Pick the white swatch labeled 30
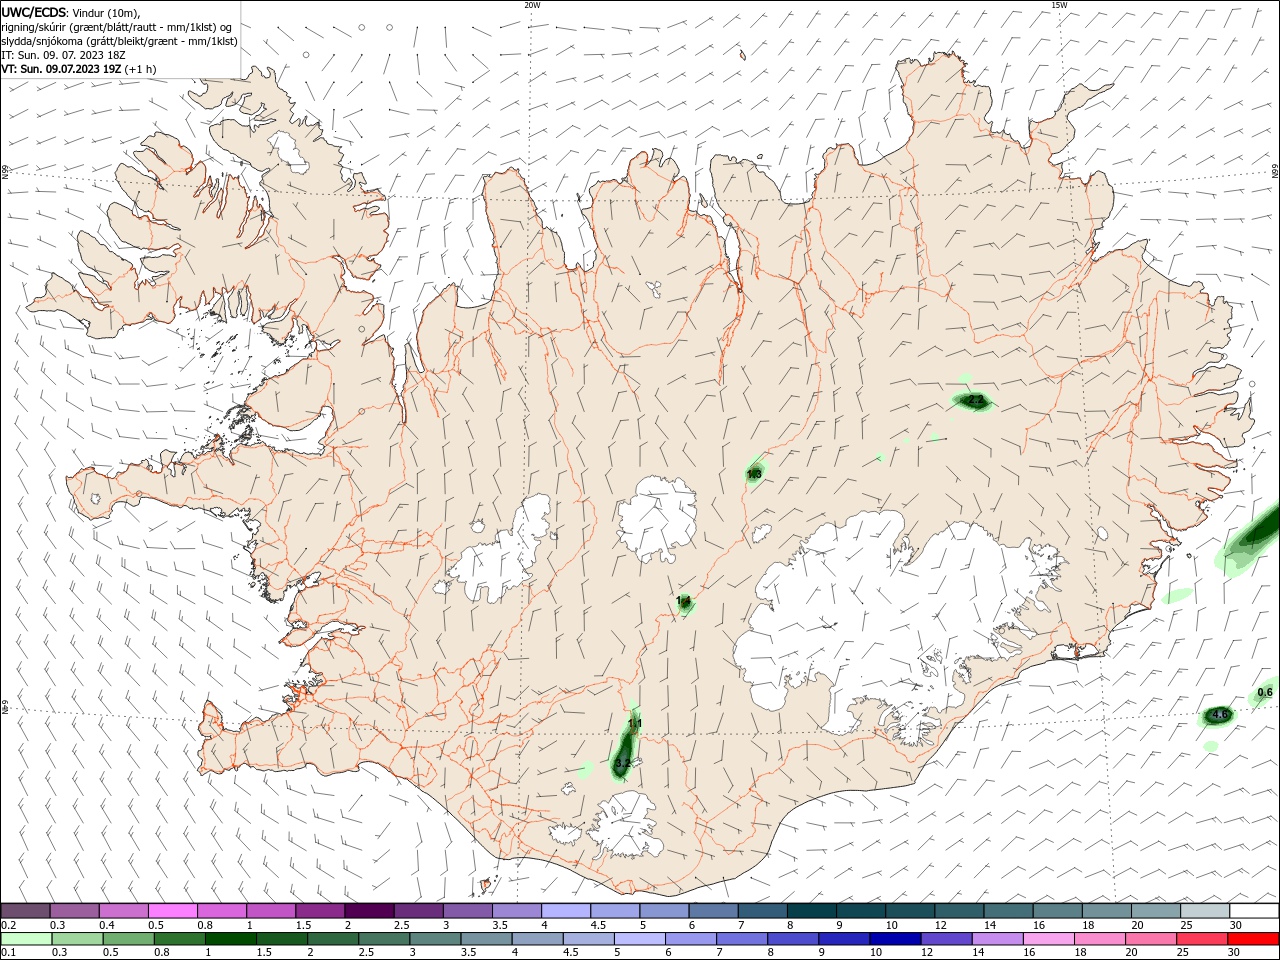 pyautogui.click(x=1254, y=911)
